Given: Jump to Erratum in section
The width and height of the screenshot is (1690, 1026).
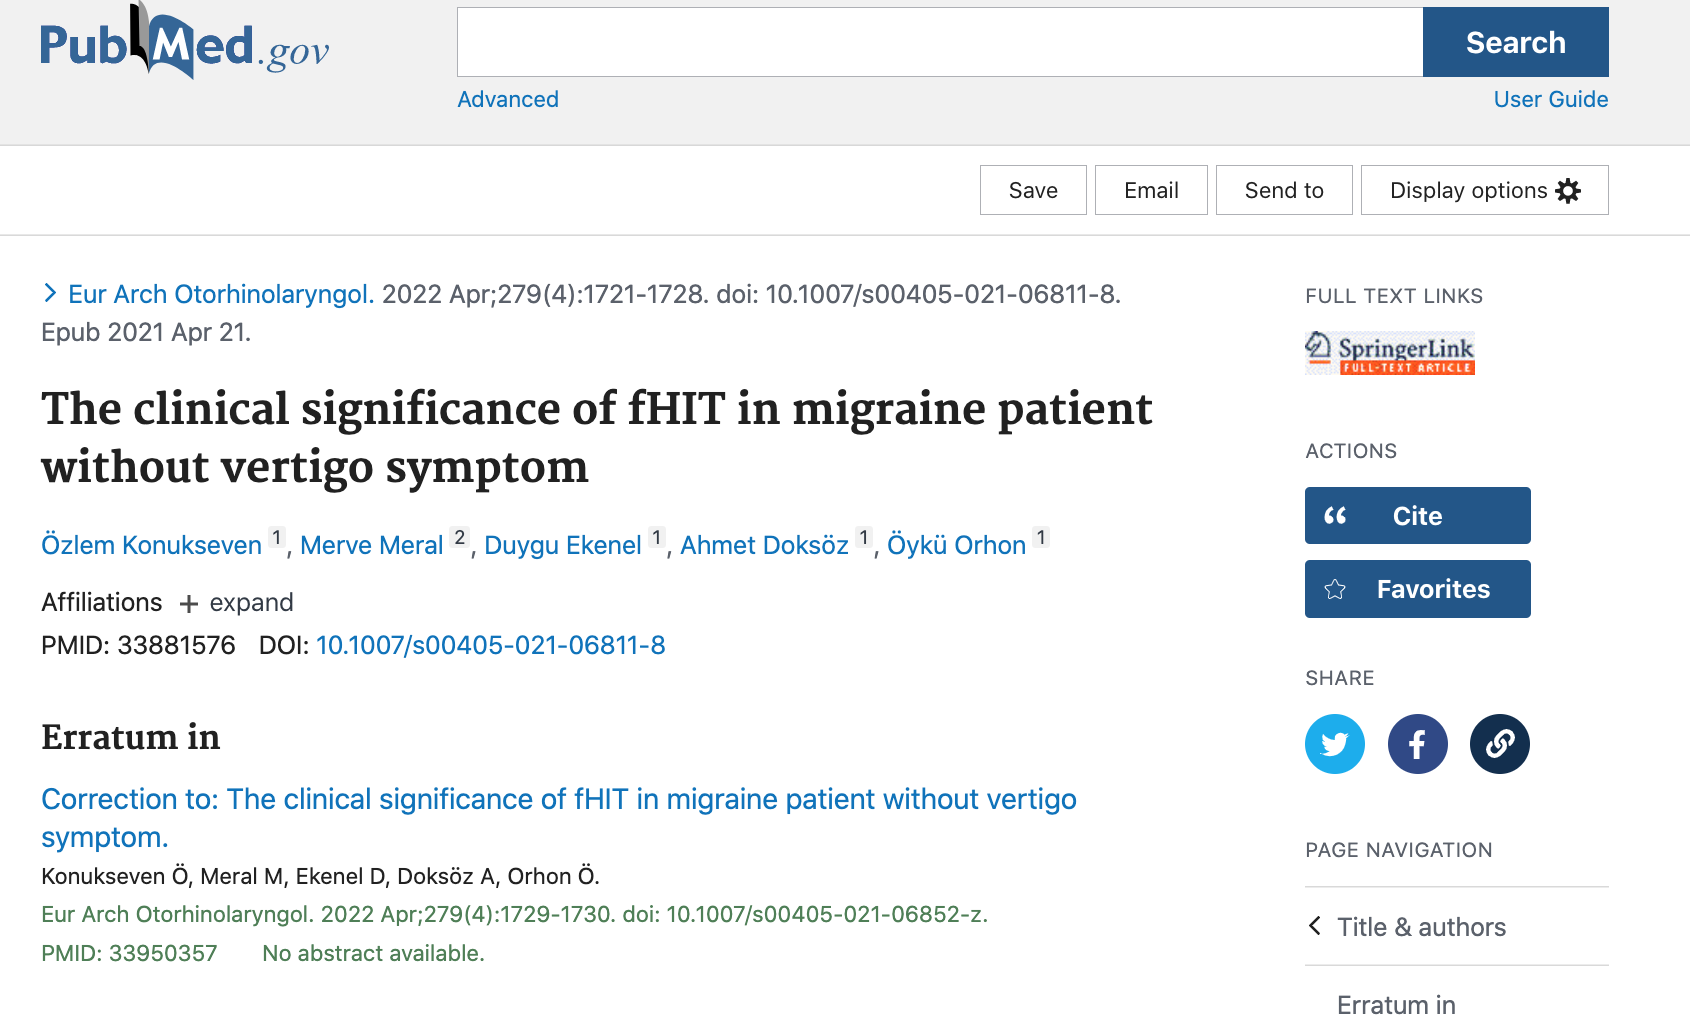Looking at the screenshot, I should [1396, 1004].
